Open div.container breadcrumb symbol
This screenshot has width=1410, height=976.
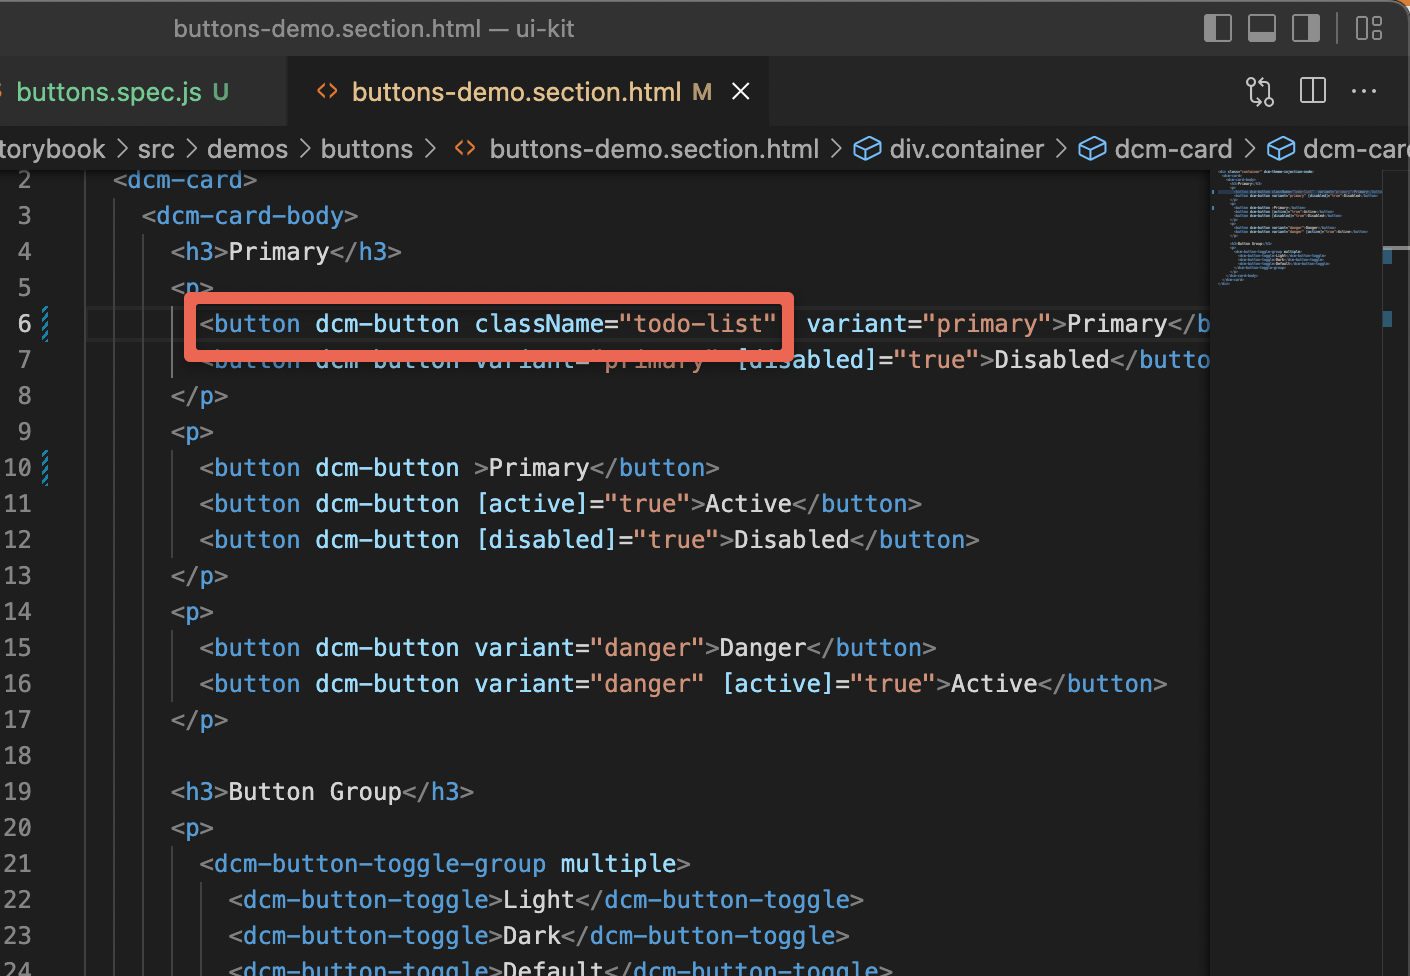[966, 149]
